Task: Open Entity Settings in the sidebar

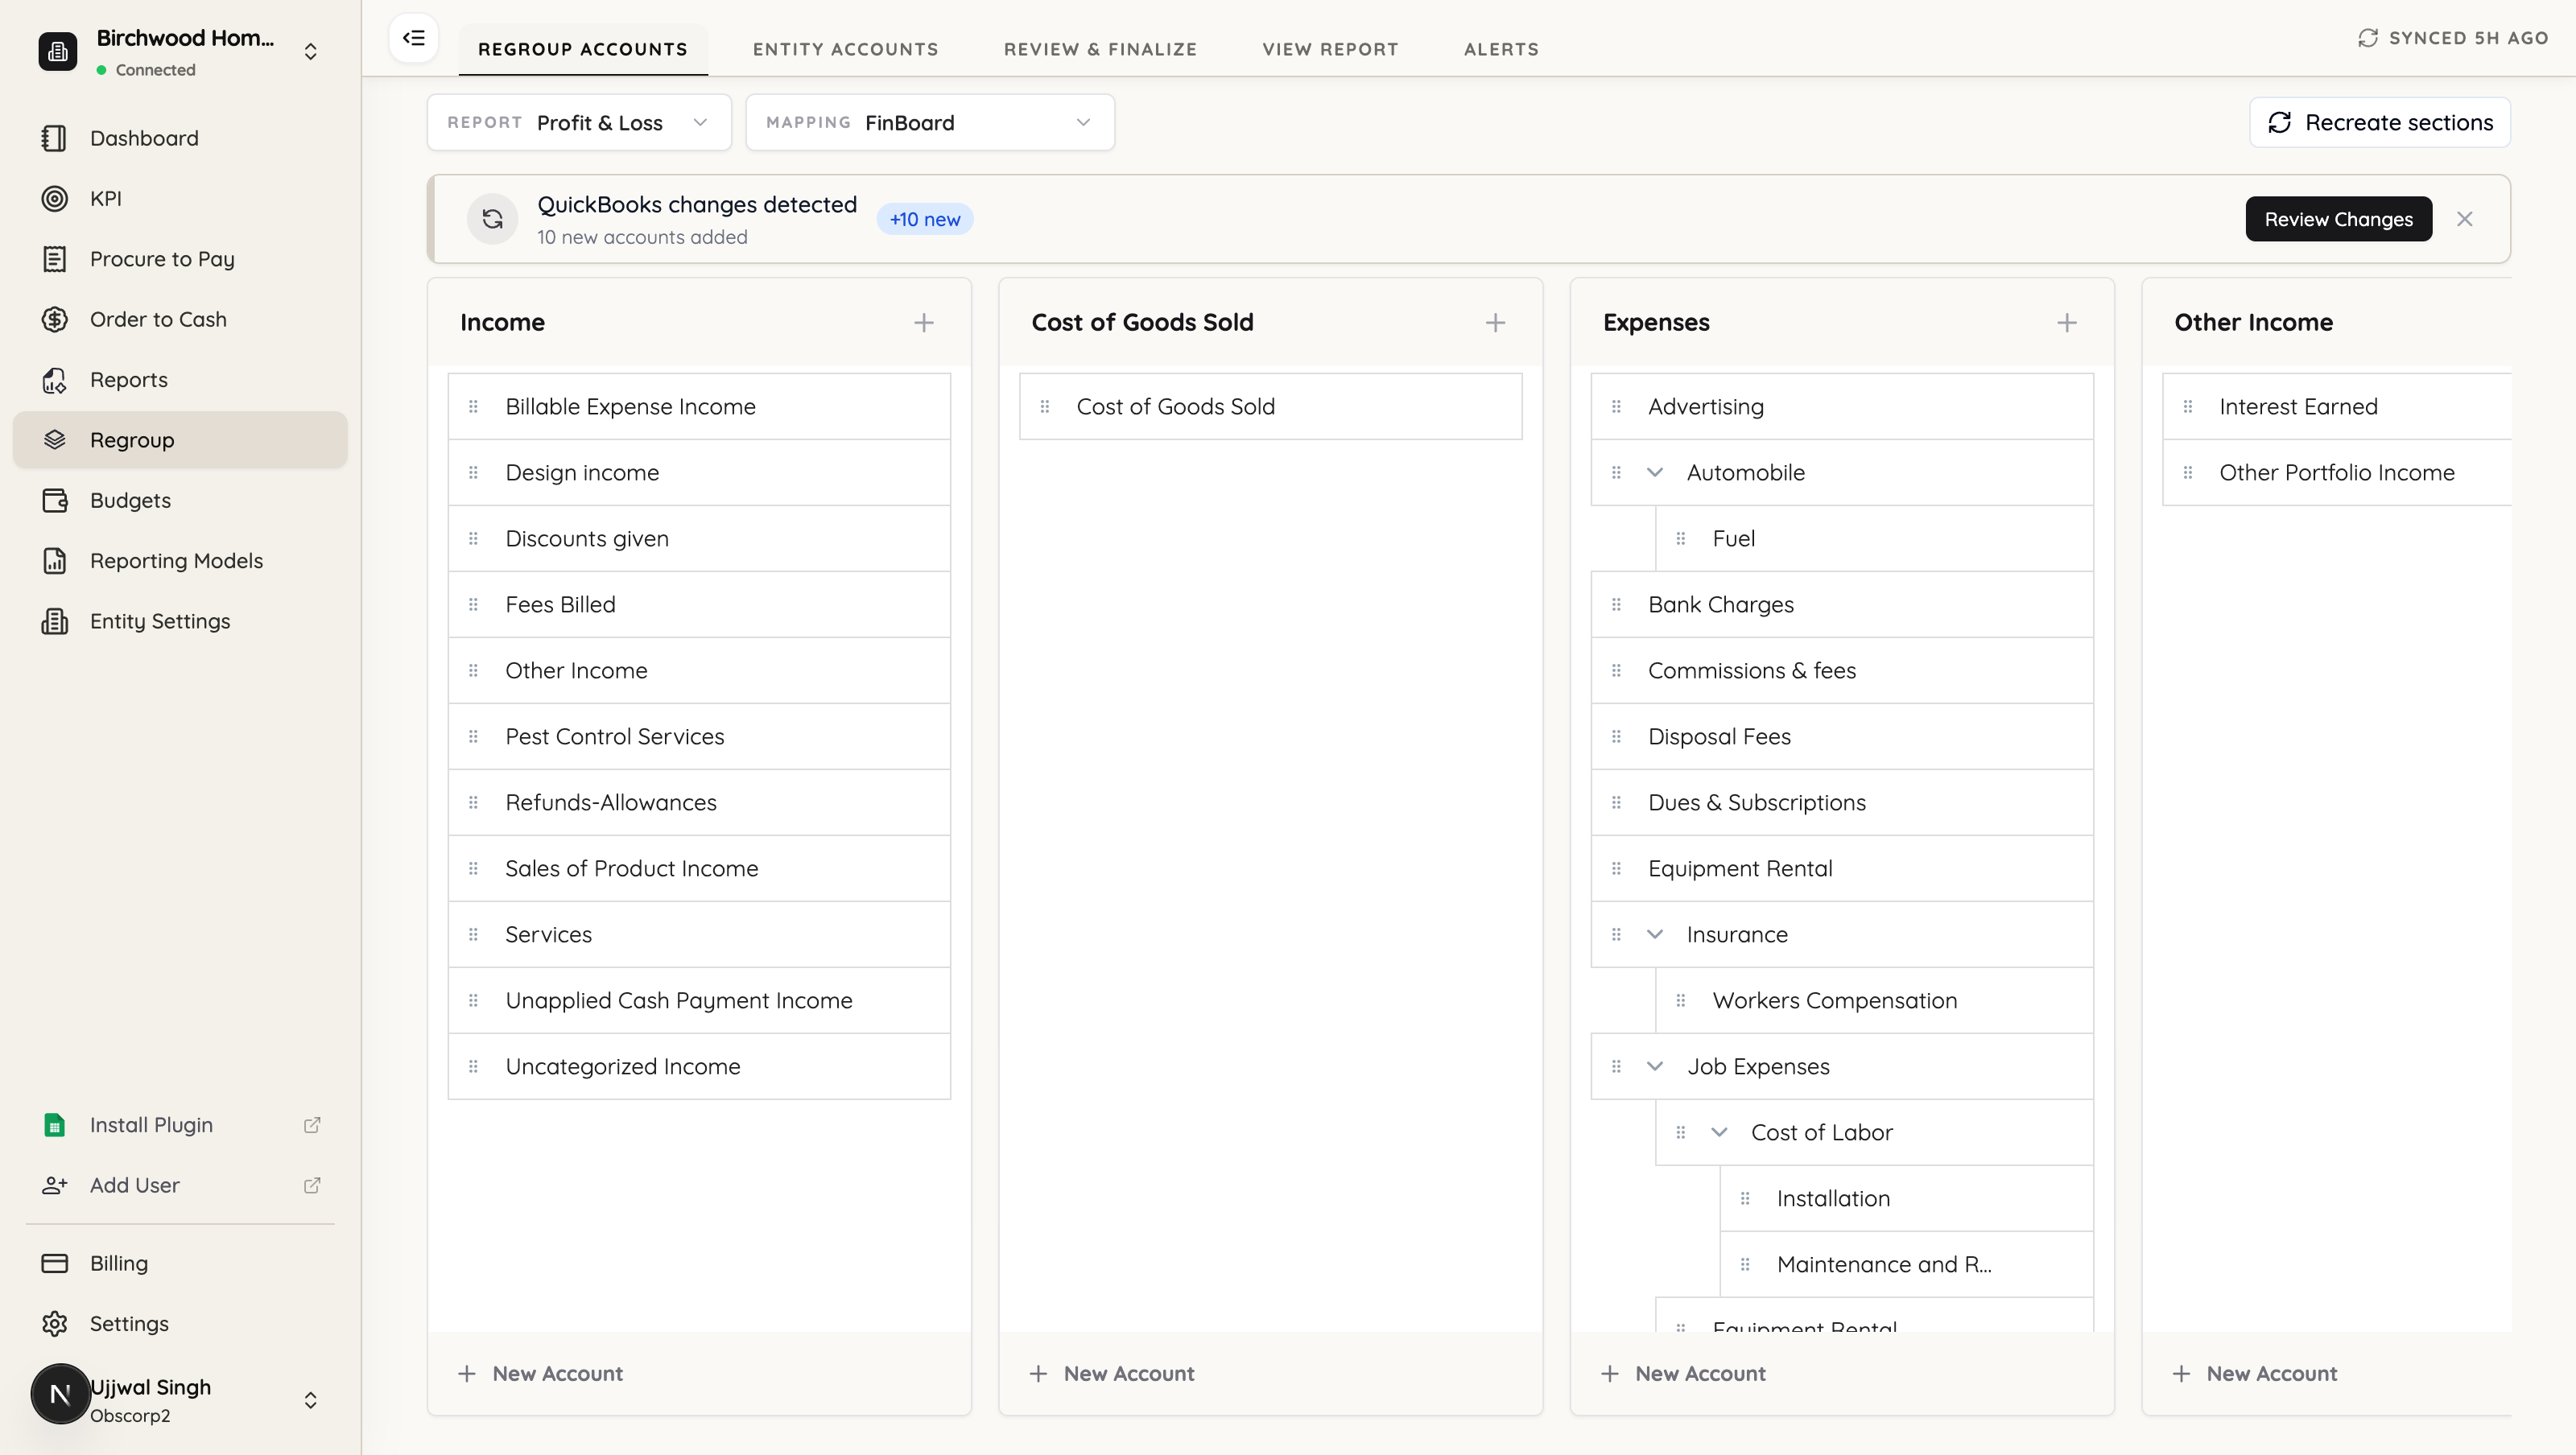Action: click(180, 621)
